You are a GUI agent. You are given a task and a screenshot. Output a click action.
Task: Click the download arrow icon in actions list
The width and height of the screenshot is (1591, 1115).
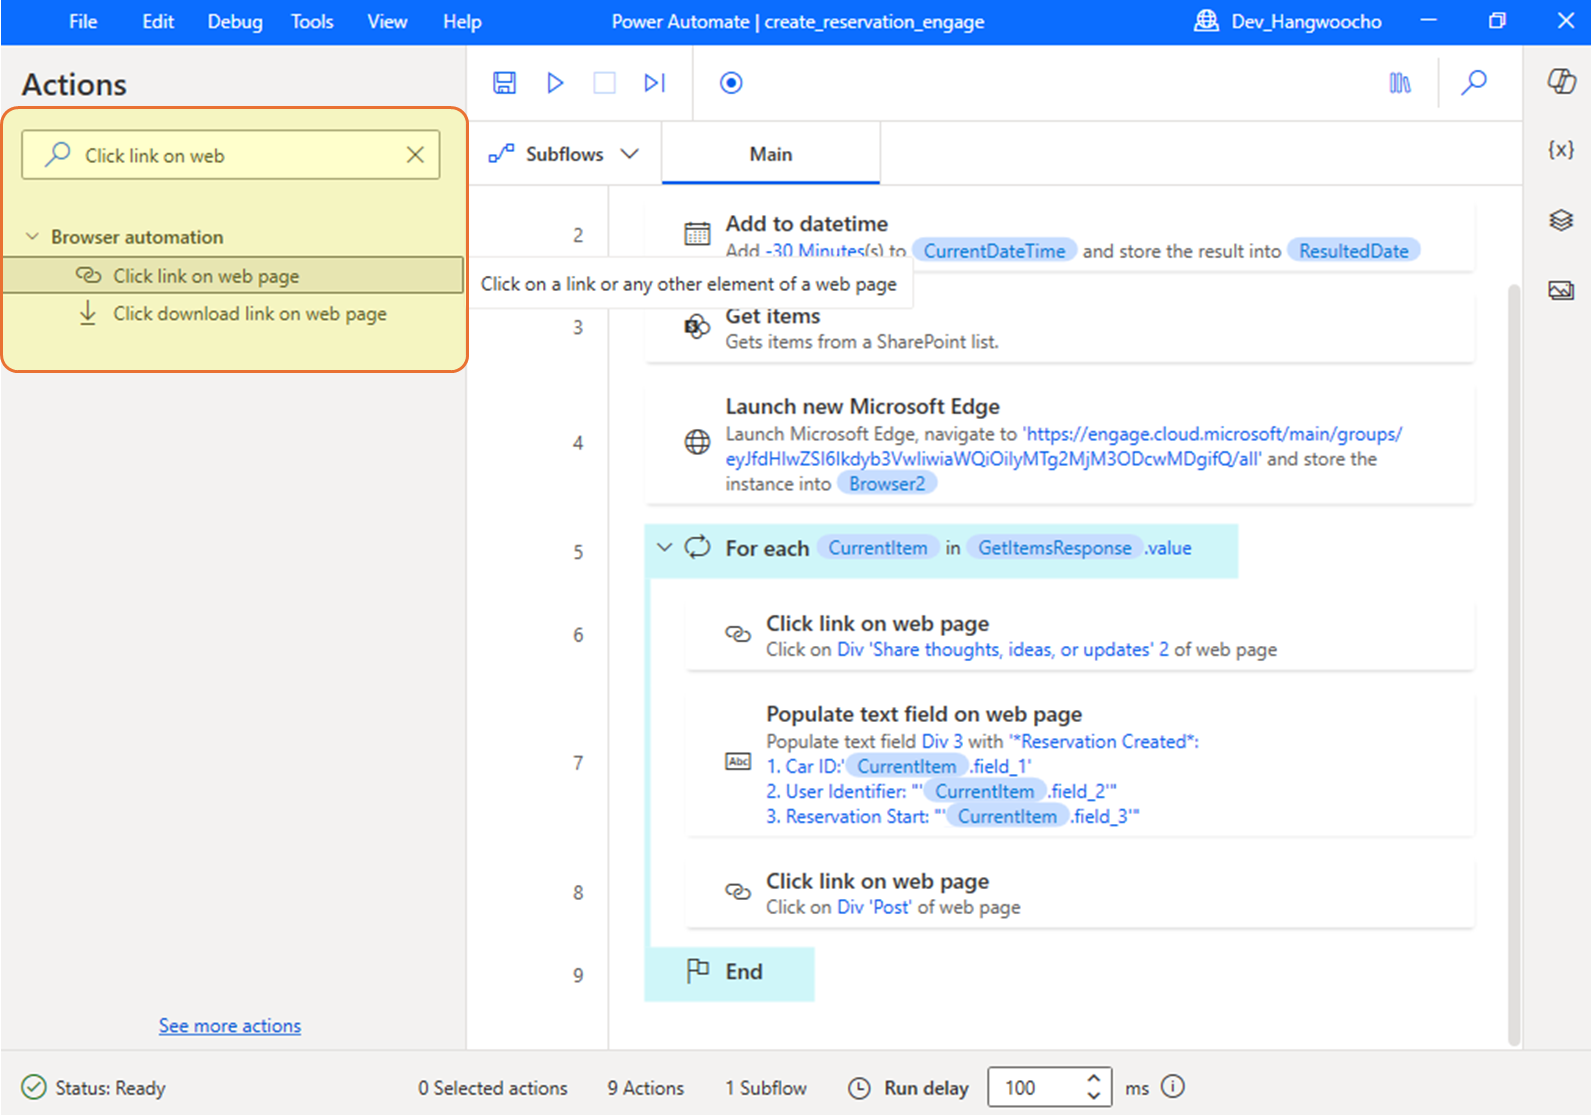pyautogui.click(x=88, y=313)
